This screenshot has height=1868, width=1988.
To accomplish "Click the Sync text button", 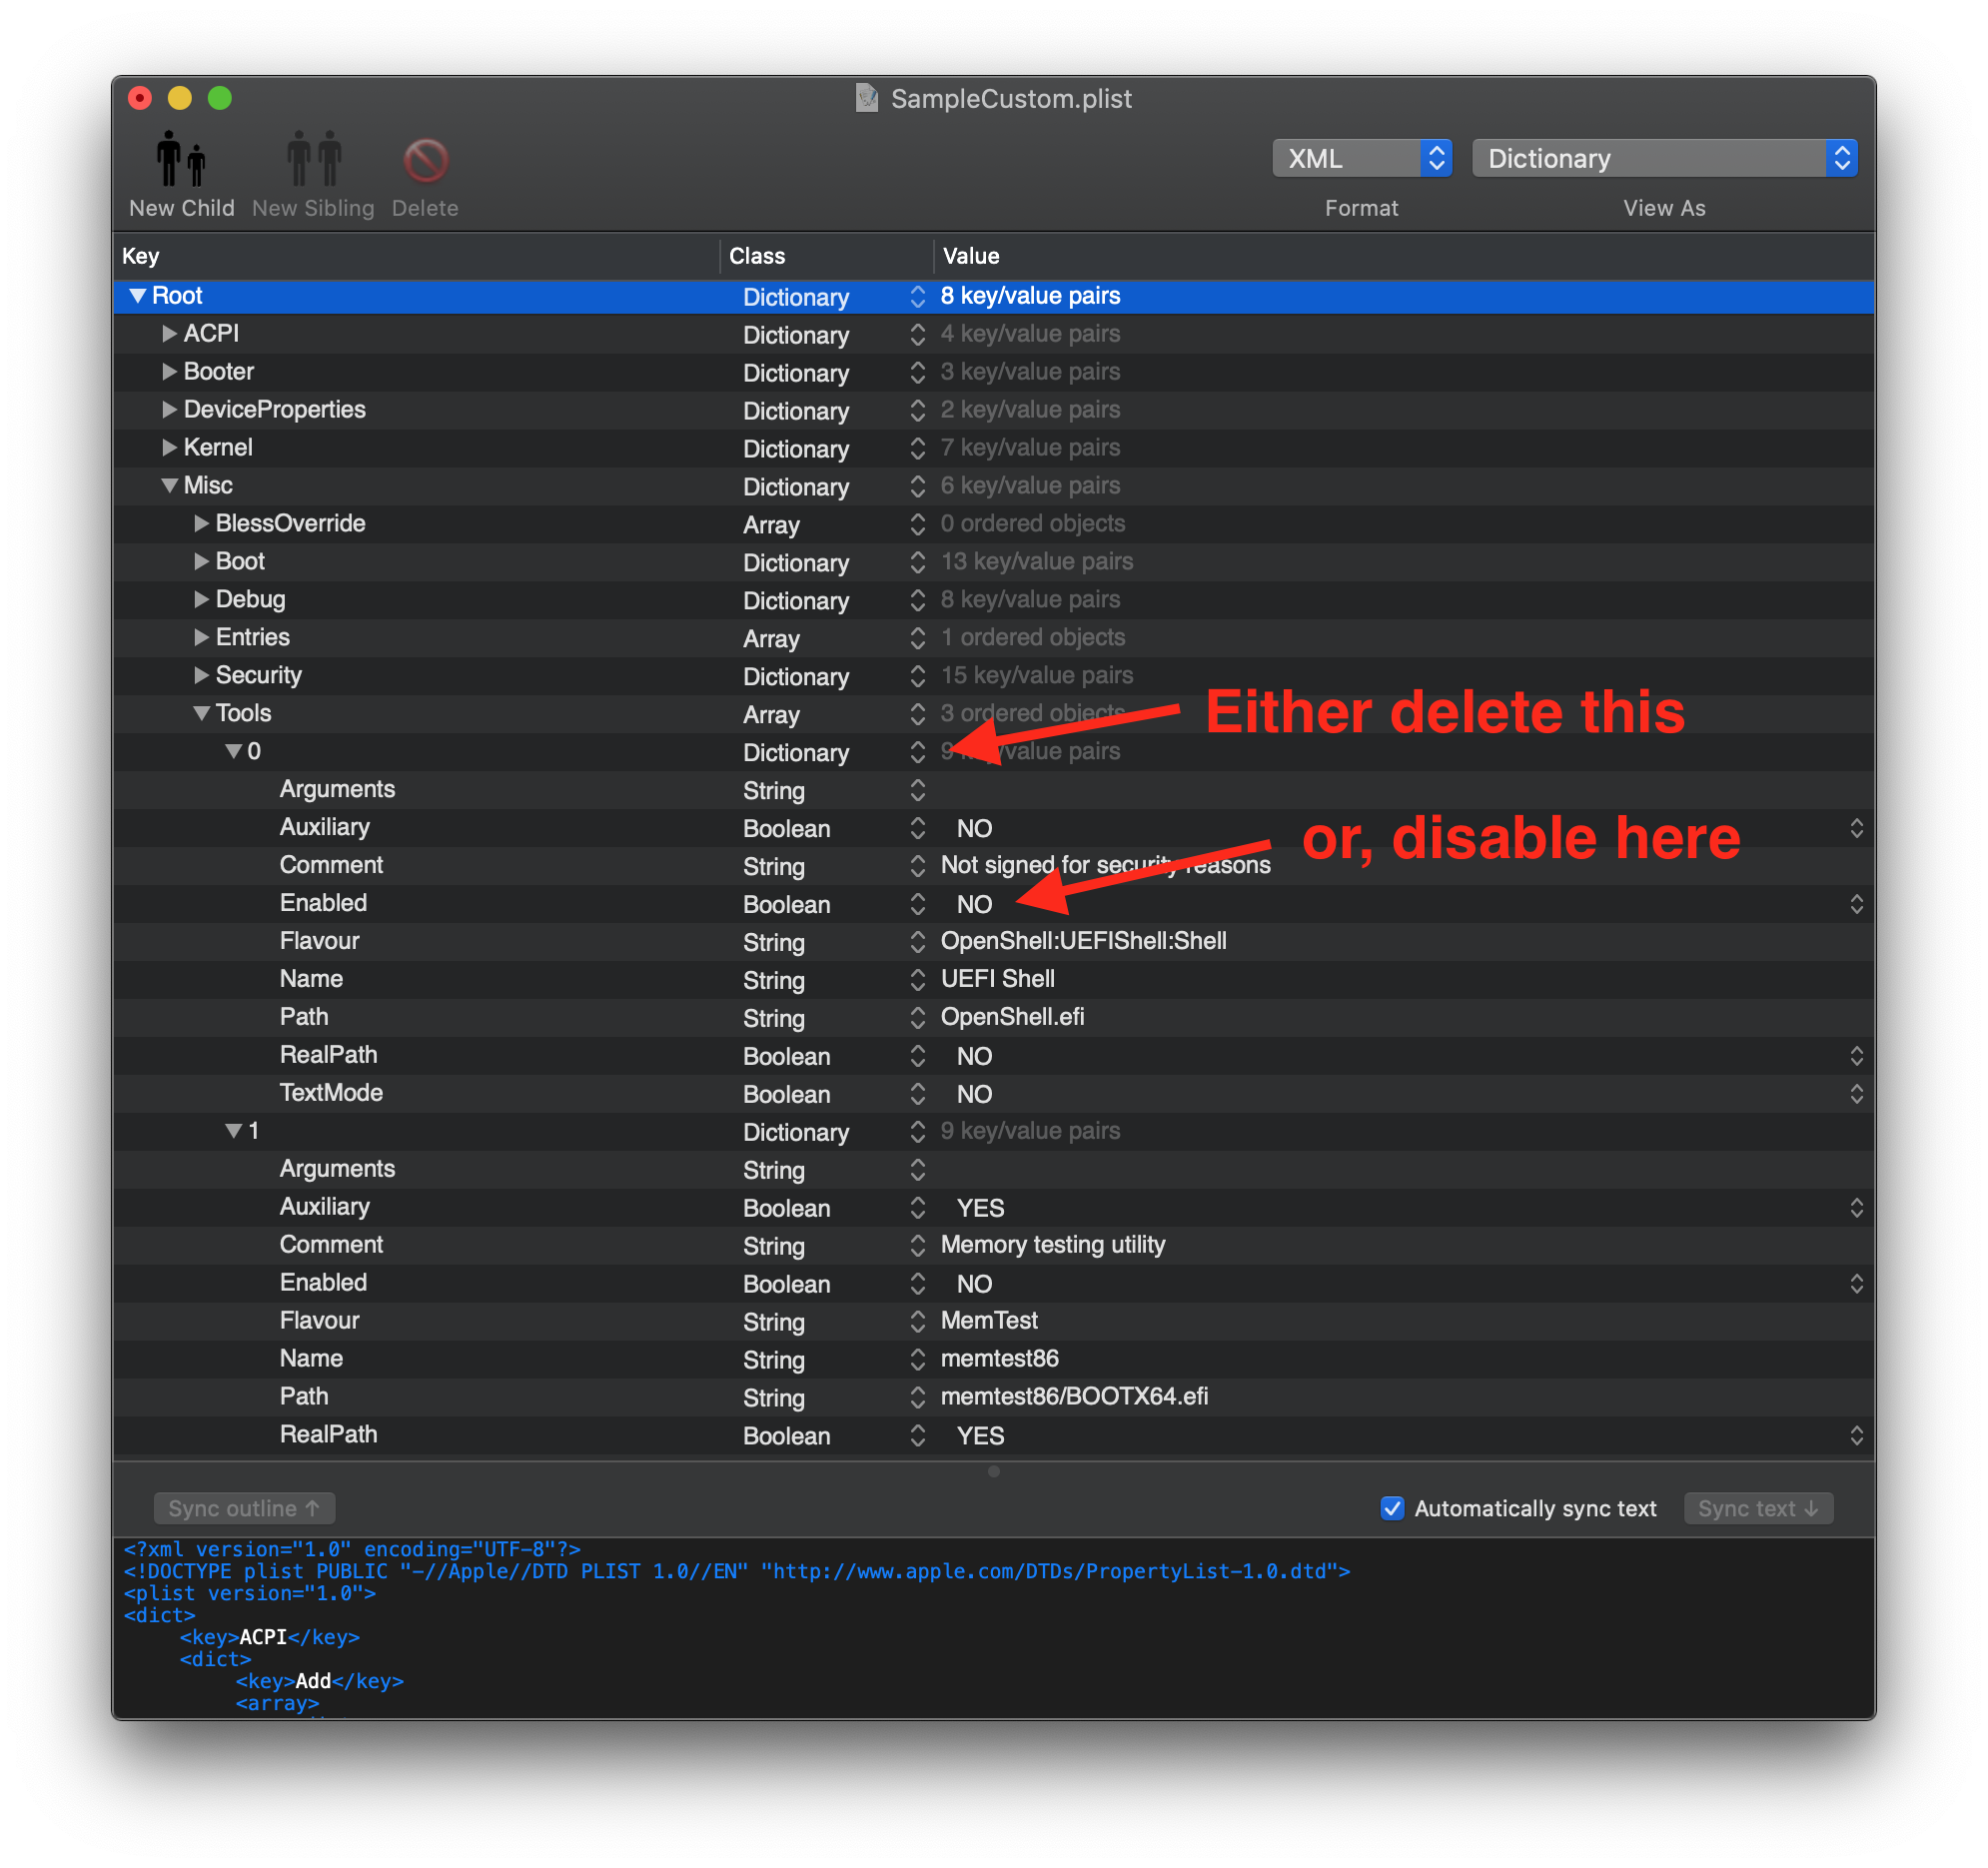I will pyautogui.click(x=1757, y=1508).
